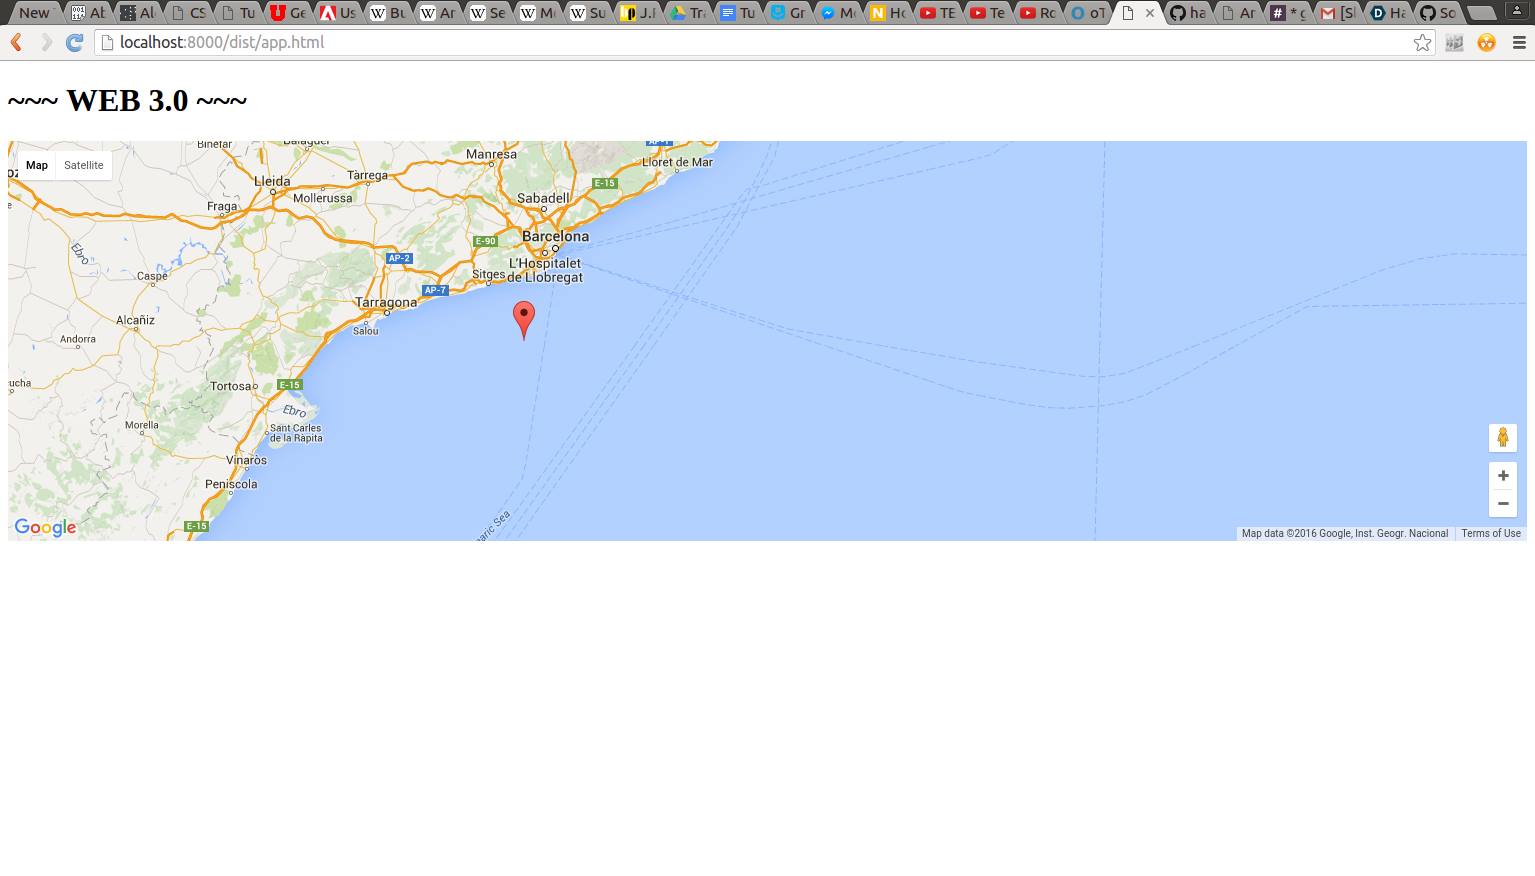This screenshot has height=876, width=1535.
Task: Zoom out the map with minus
Action: click(1503, 503)
